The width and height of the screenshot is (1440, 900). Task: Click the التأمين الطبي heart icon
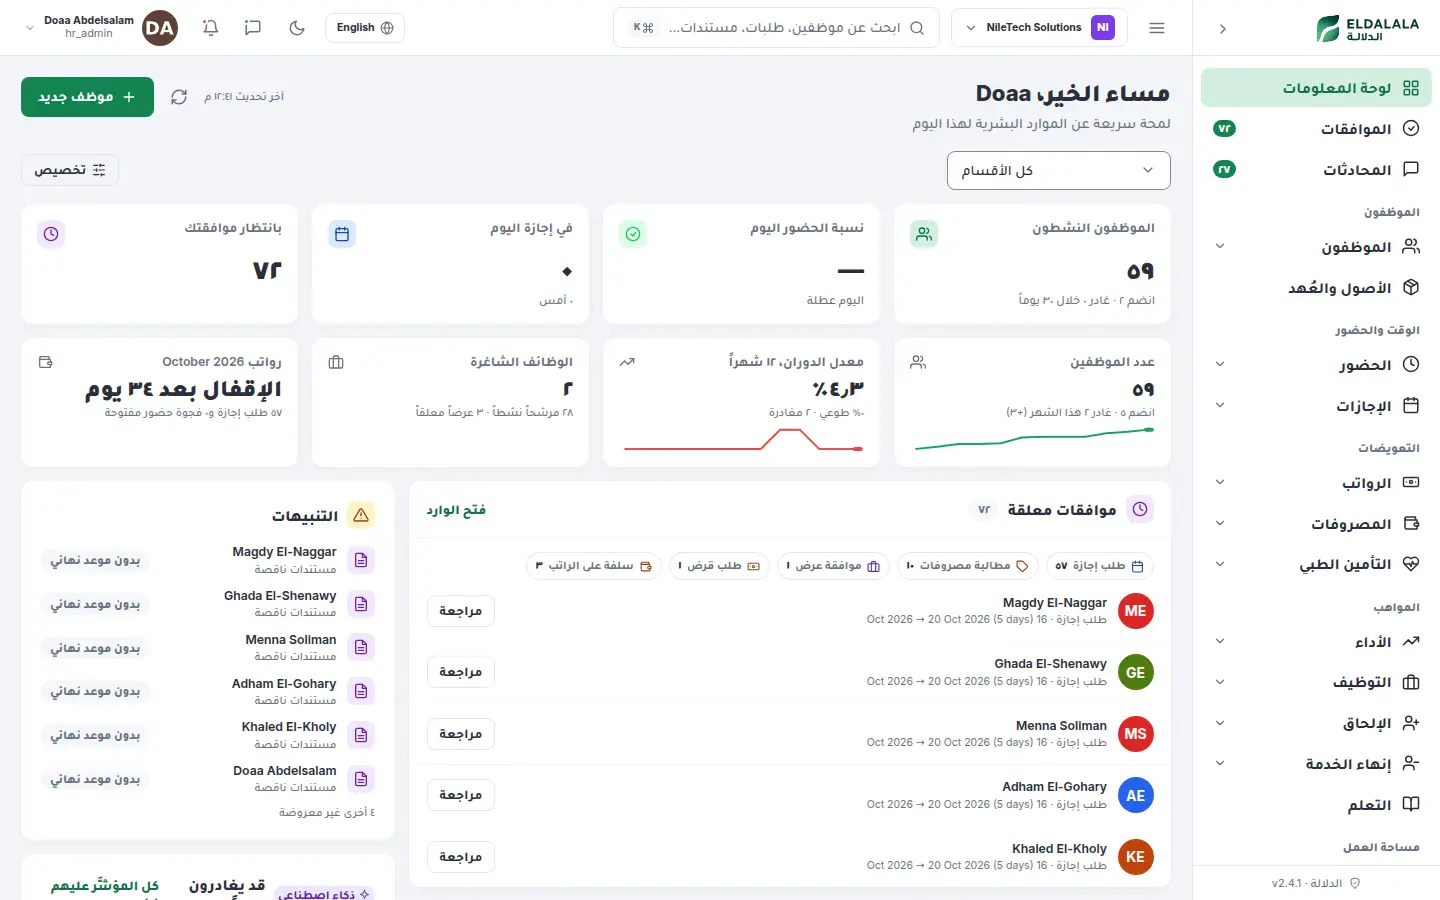click(1411, 564)
